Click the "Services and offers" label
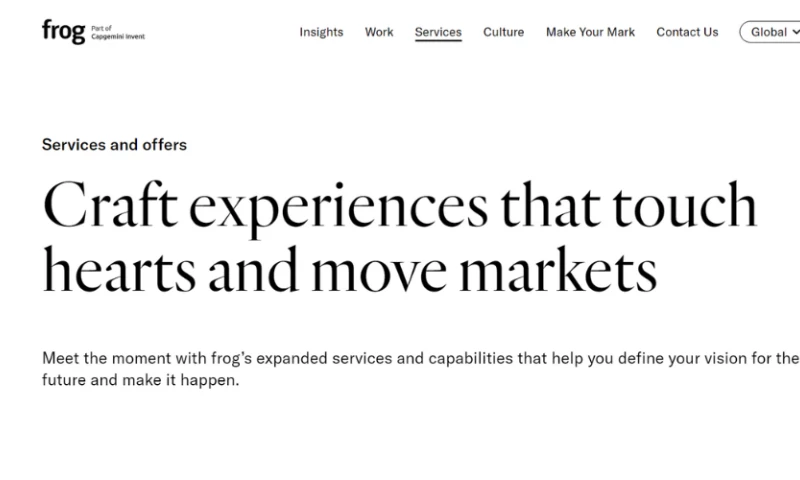The height and width of the screenshot is (480, 800). click(114, 145)
